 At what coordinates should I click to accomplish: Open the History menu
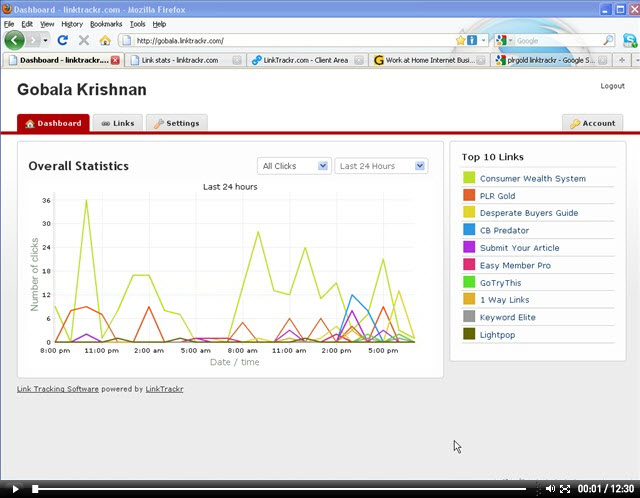pos(72,24)
